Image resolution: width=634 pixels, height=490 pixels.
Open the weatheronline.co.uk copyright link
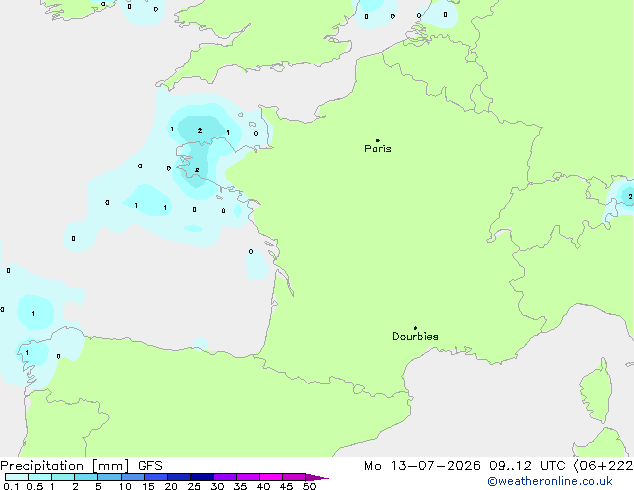click(x=550, y=481)
